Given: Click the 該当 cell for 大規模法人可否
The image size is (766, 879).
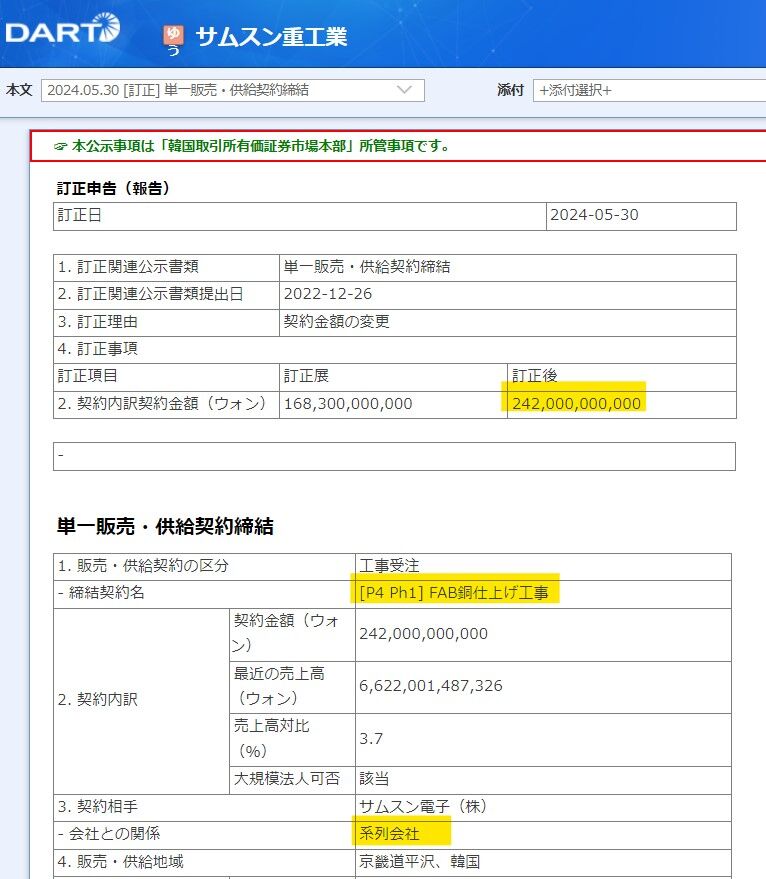Looking at the screenshot, I should tap(543, 780).
